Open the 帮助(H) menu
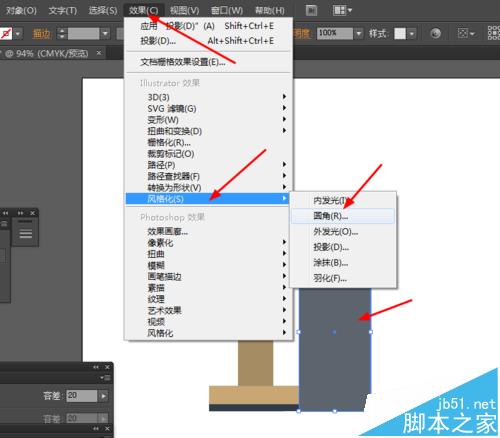 270,11
